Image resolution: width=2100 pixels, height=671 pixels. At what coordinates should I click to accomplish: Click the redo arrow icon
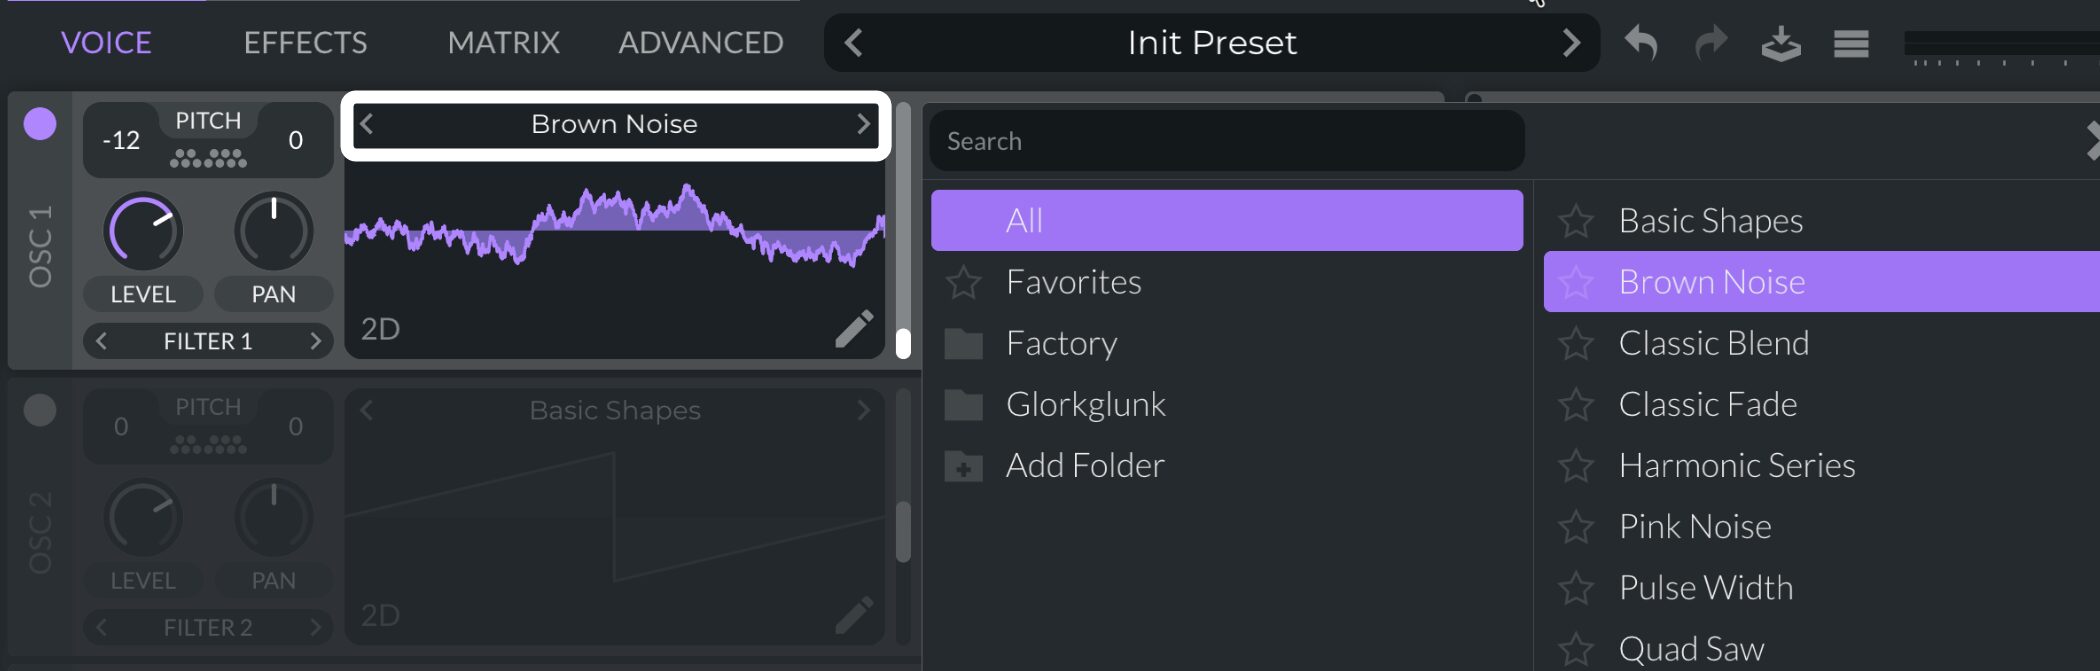coord(1711,43)
